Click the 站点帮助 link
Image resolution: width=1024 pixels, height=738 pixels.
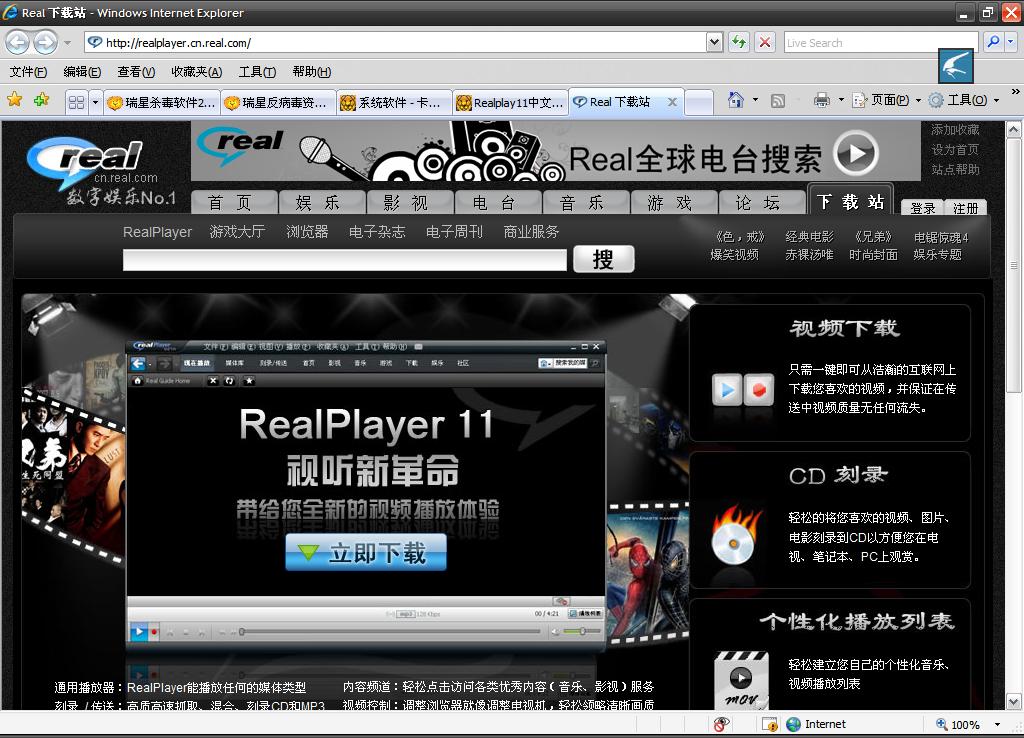[x=955, y=169]
